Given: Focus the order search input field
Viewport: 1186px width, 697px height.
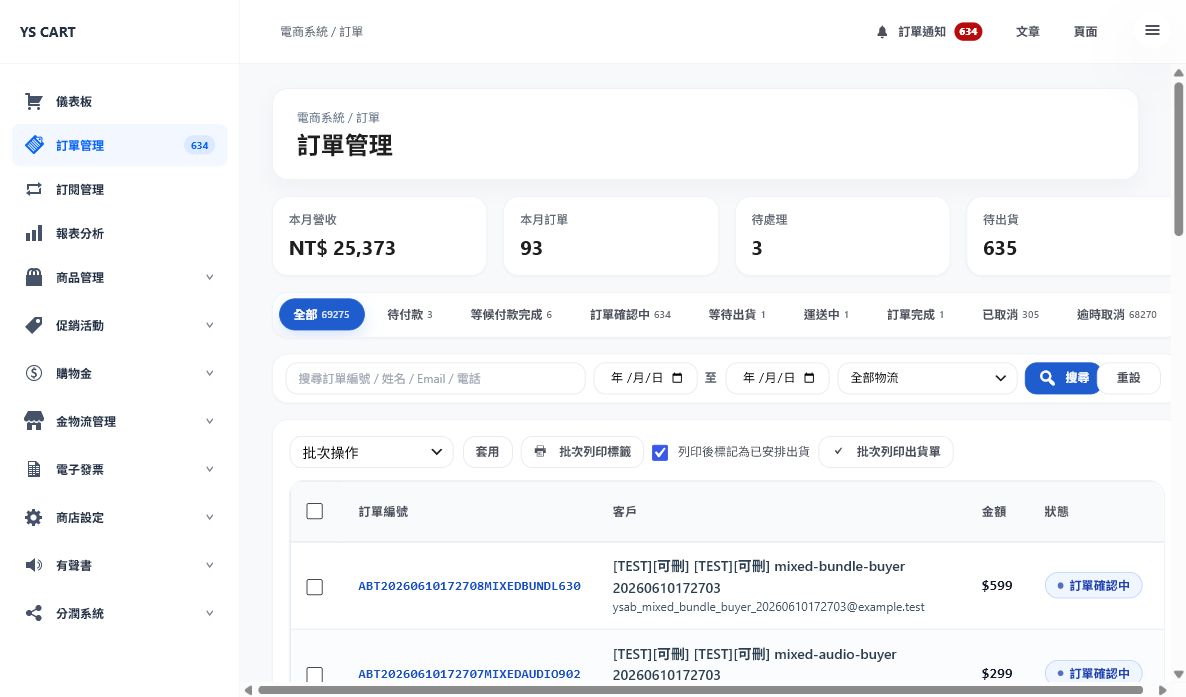Looking at the screenshot, I should click(435, 378).
